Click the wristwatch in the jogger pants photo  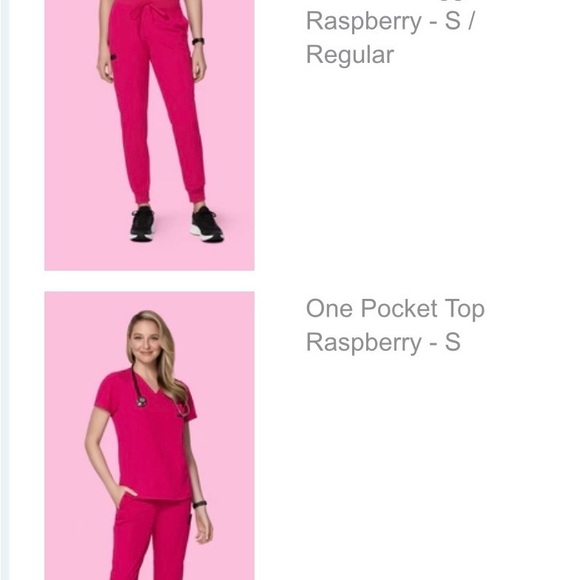tap(198, 41)
